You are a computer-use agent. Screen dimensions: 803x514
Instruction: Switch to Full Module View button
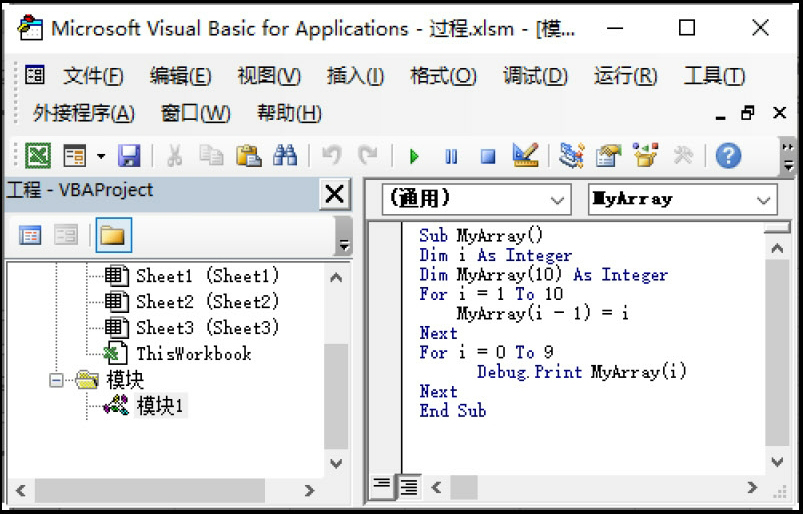coord(409,487)
